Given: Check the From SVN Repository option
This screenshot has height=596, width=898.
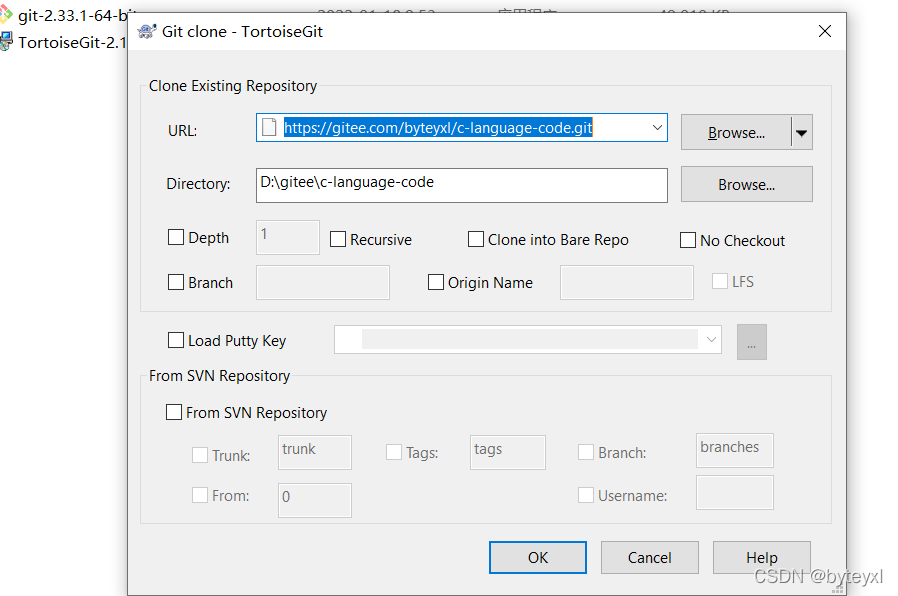Looking at the screenshot, I should 174,412.
